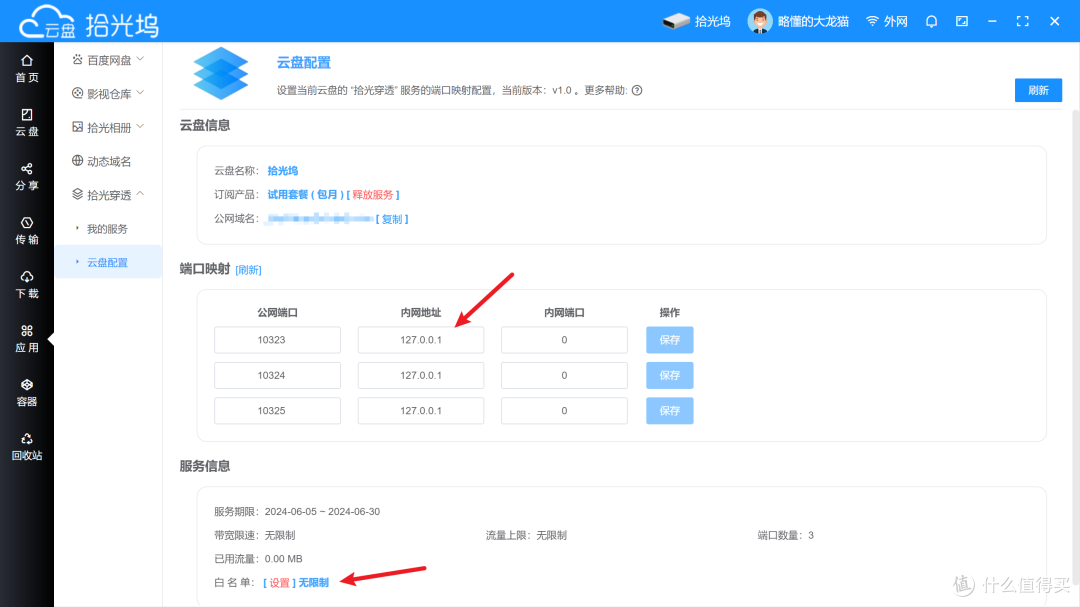Open the 传输 transfer sidebar icon
The image size is (1080, 607).
(x=27, y=230)
